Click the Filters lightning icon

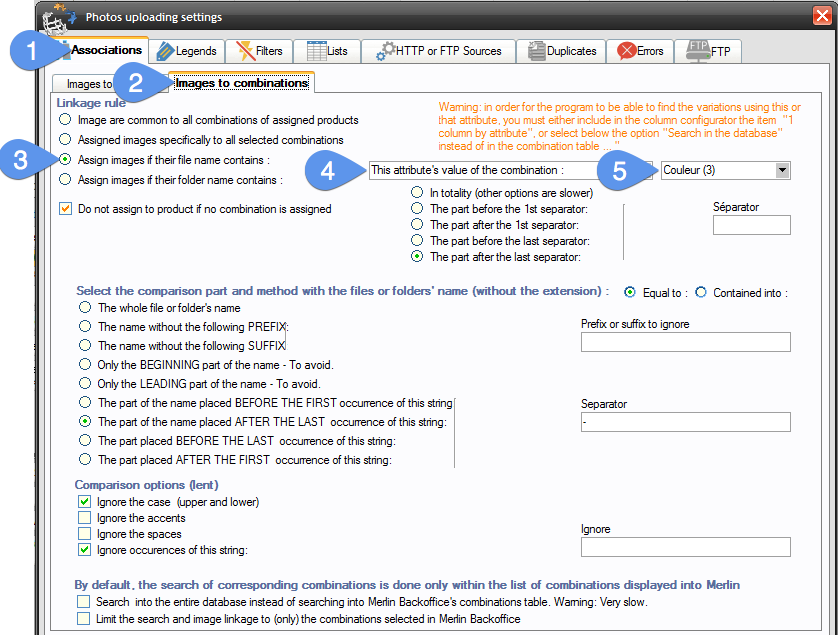click(x=245, y=51)
